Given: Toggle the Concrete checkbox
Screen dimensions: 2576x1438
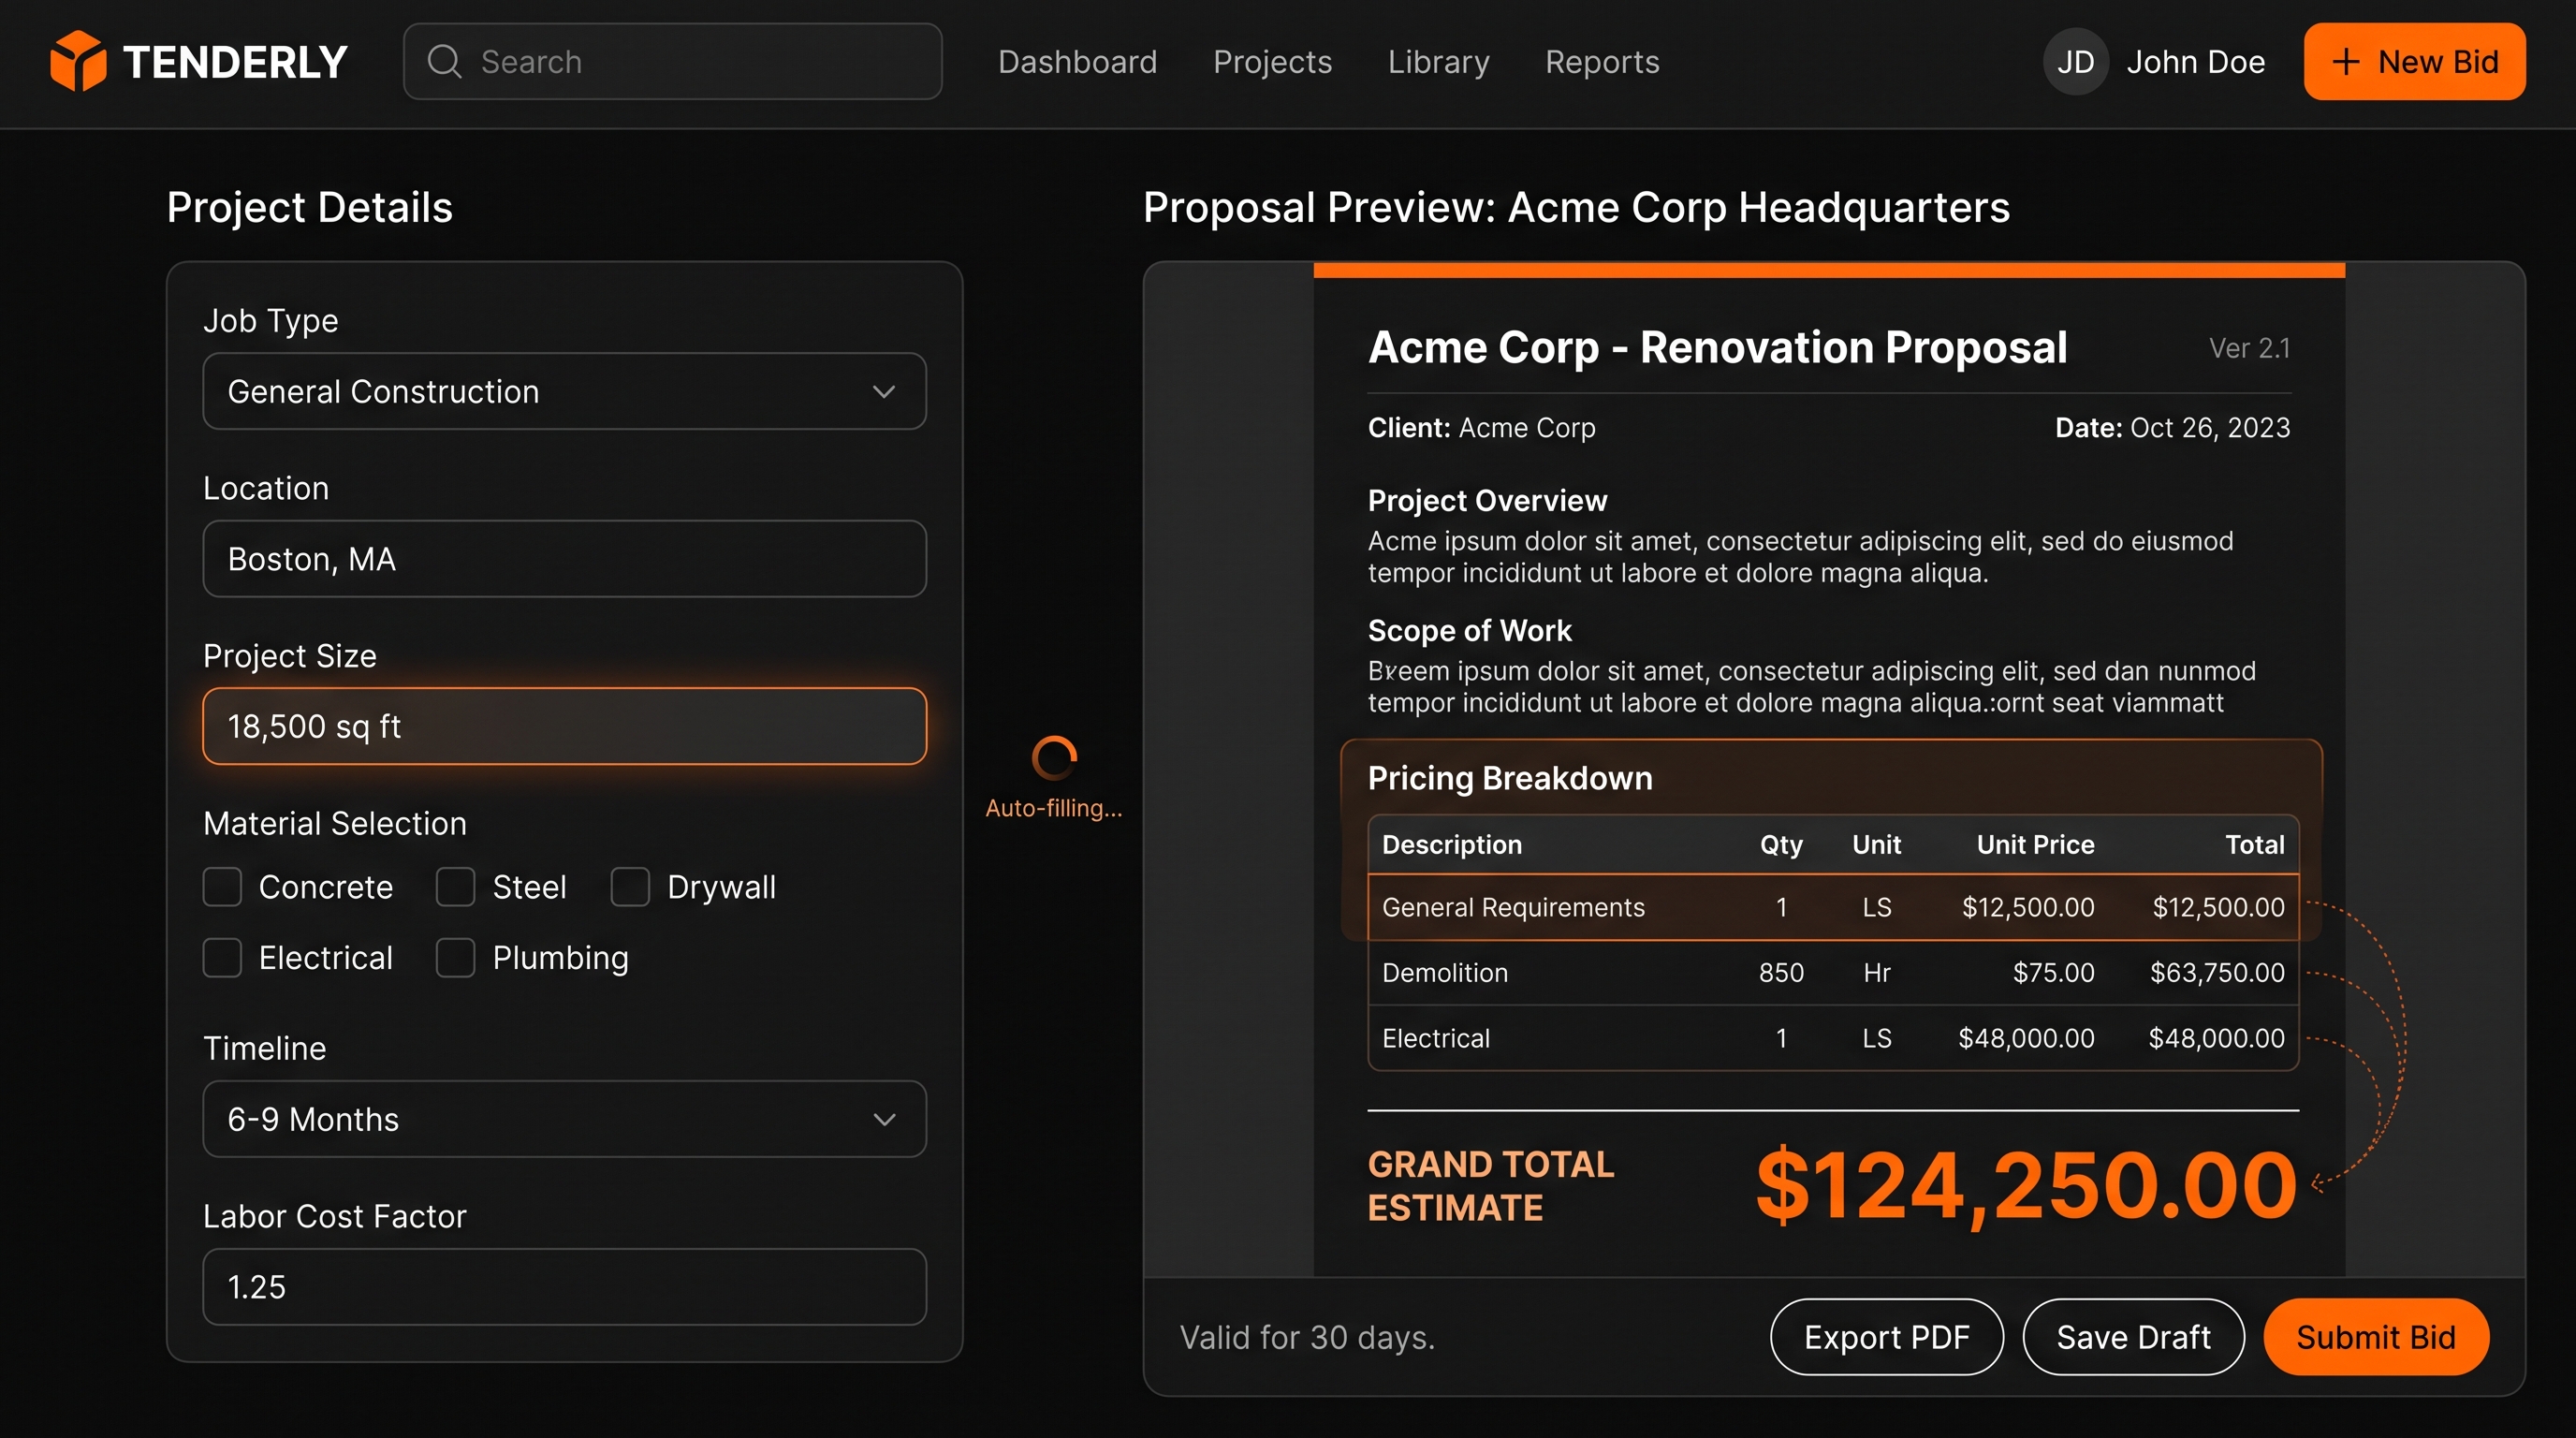Looking at the screenshot, I should (222, 887).
